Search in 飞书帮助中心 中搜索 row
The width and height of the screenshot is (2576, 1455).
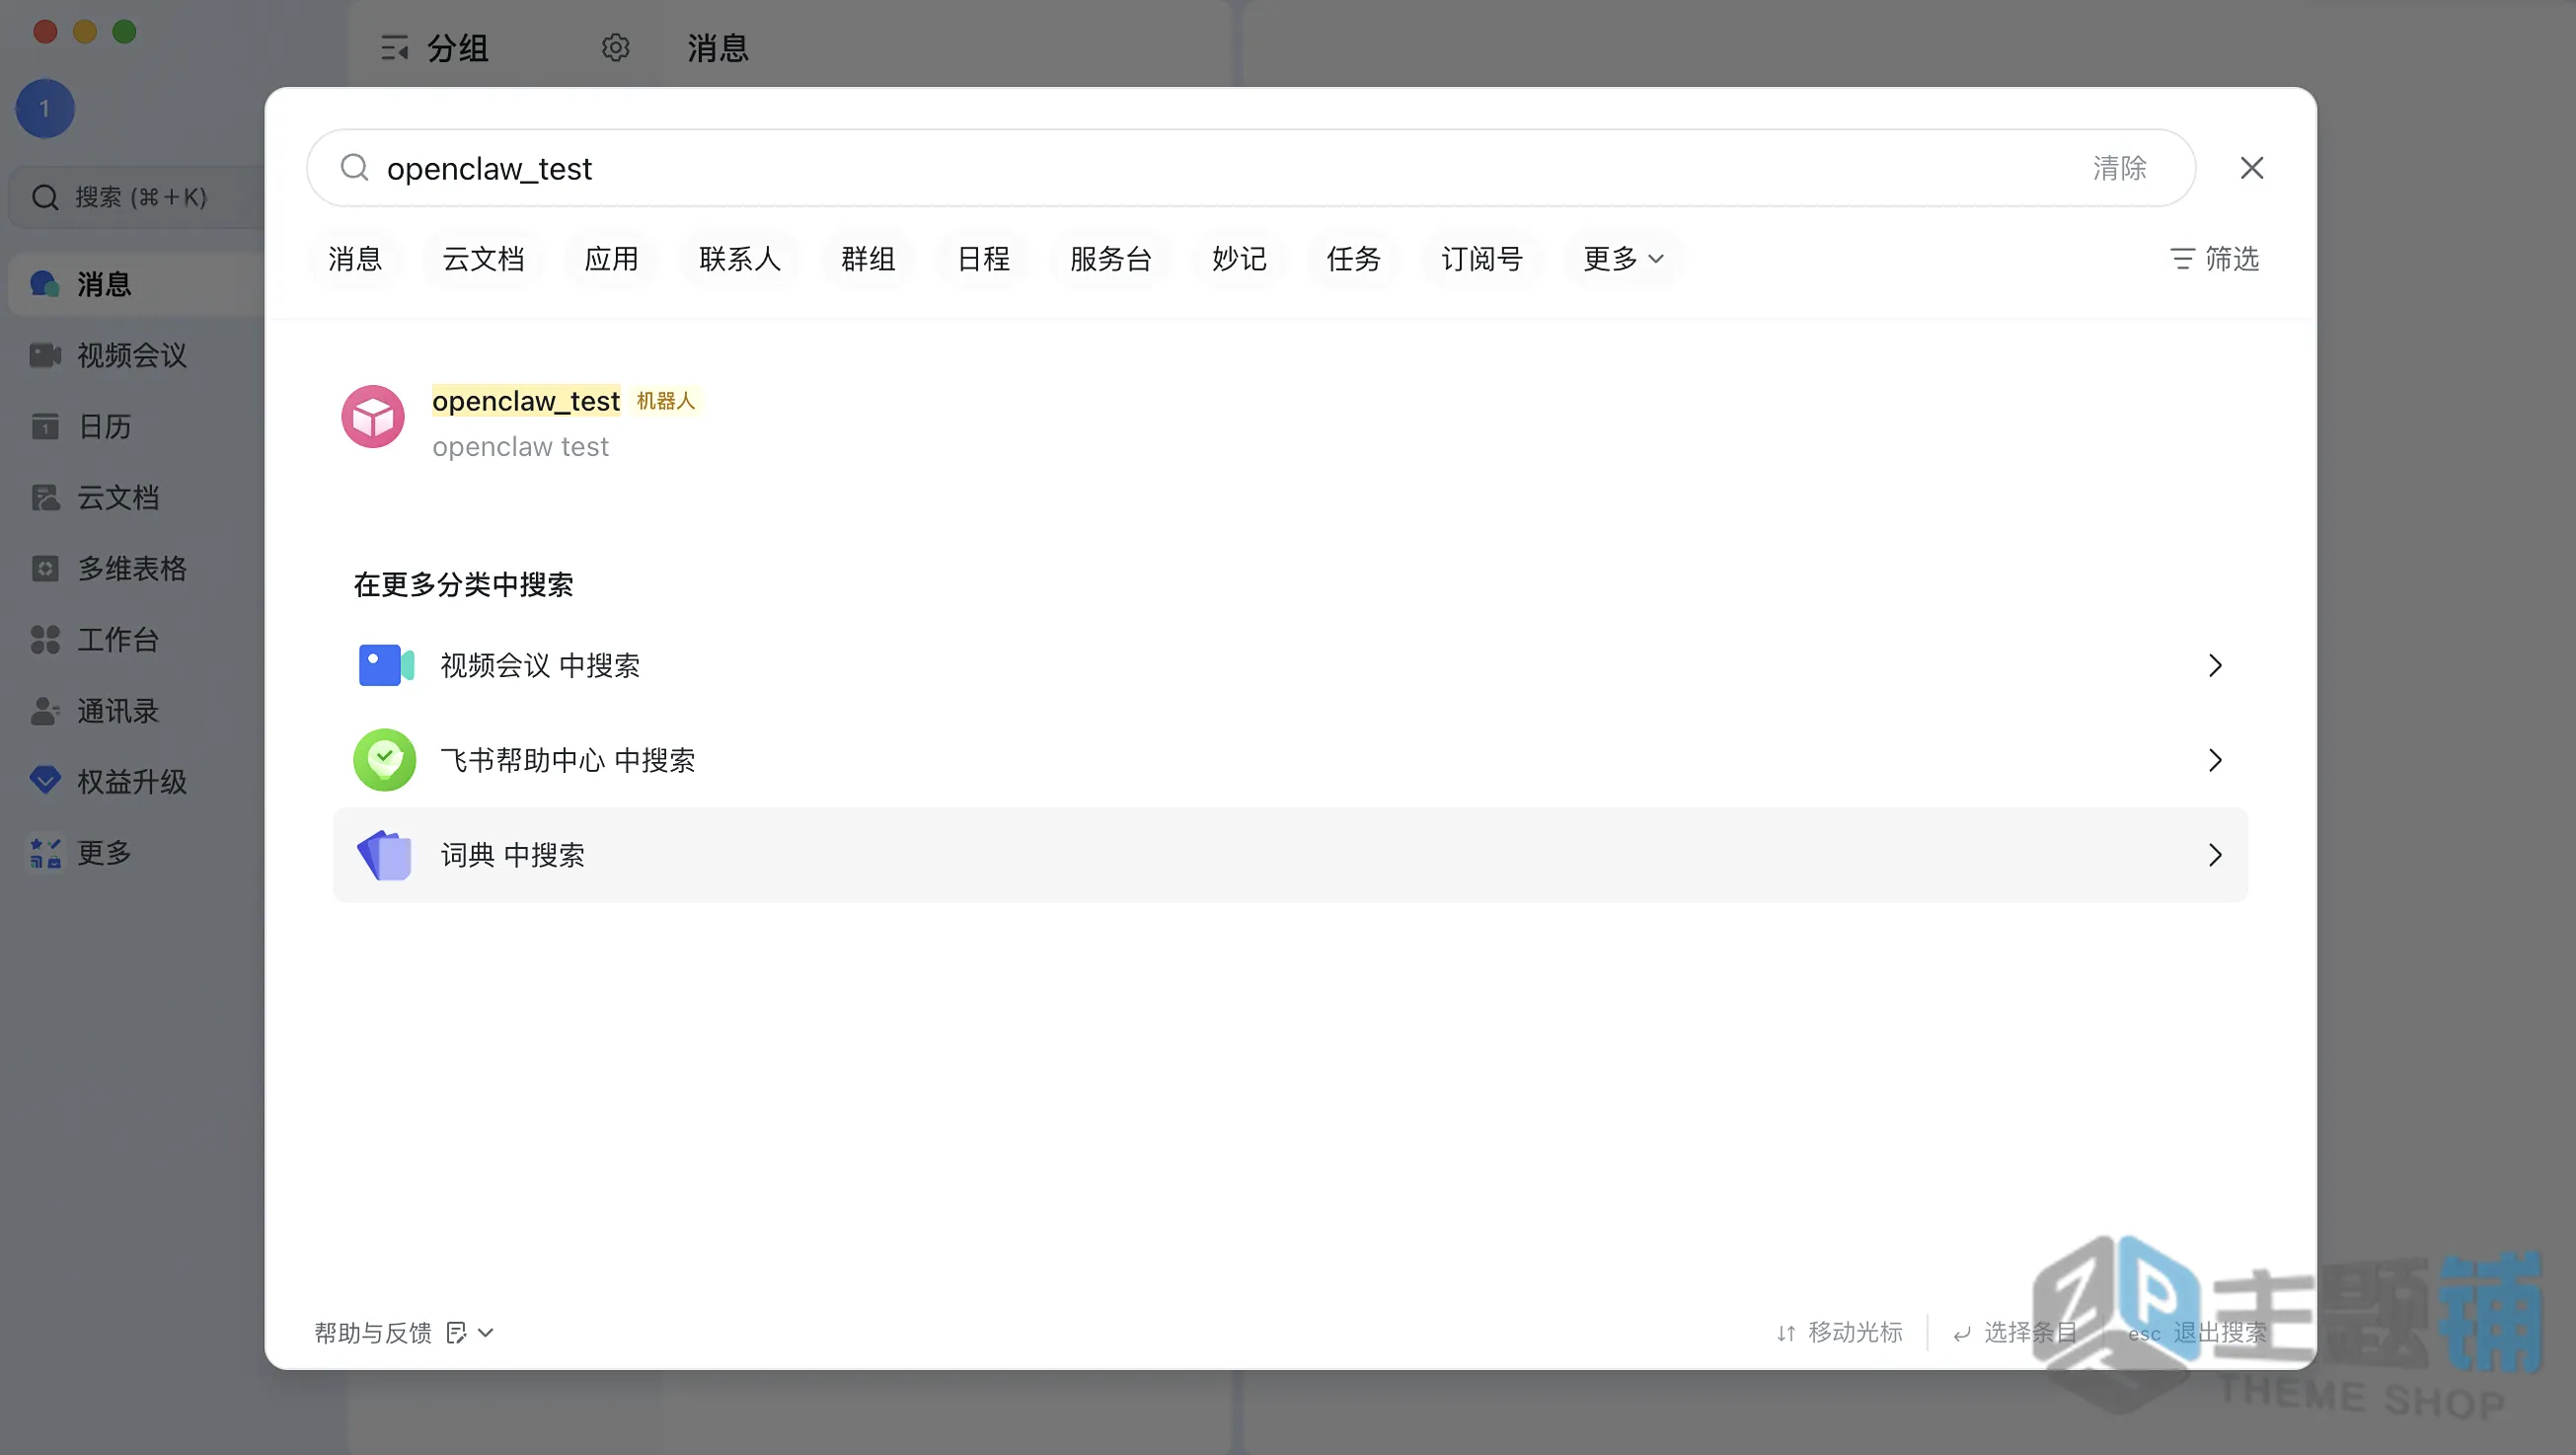coord(1290,760)
